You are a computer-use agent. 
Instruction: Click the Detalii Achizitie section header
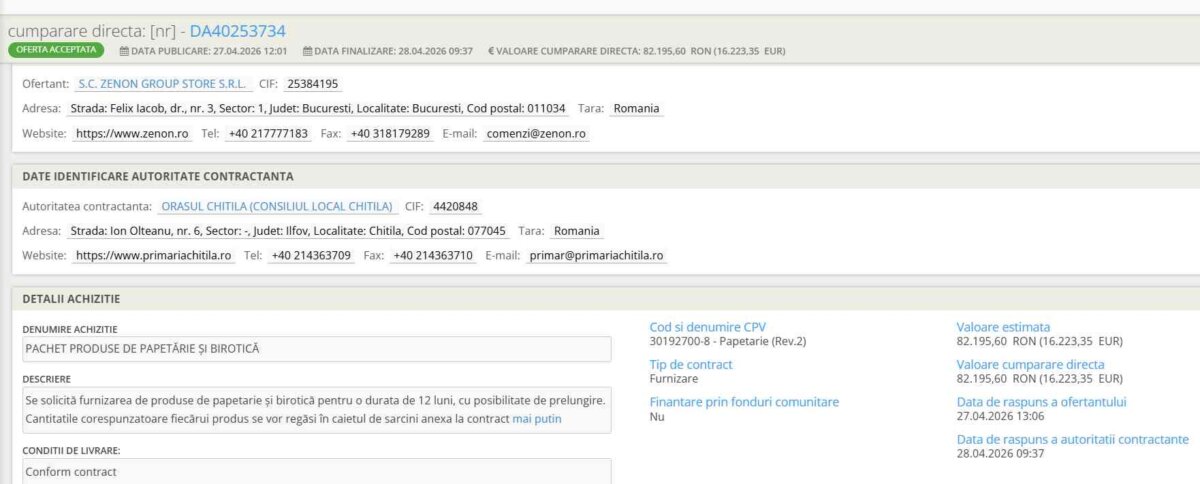click(x=72, y=299)
